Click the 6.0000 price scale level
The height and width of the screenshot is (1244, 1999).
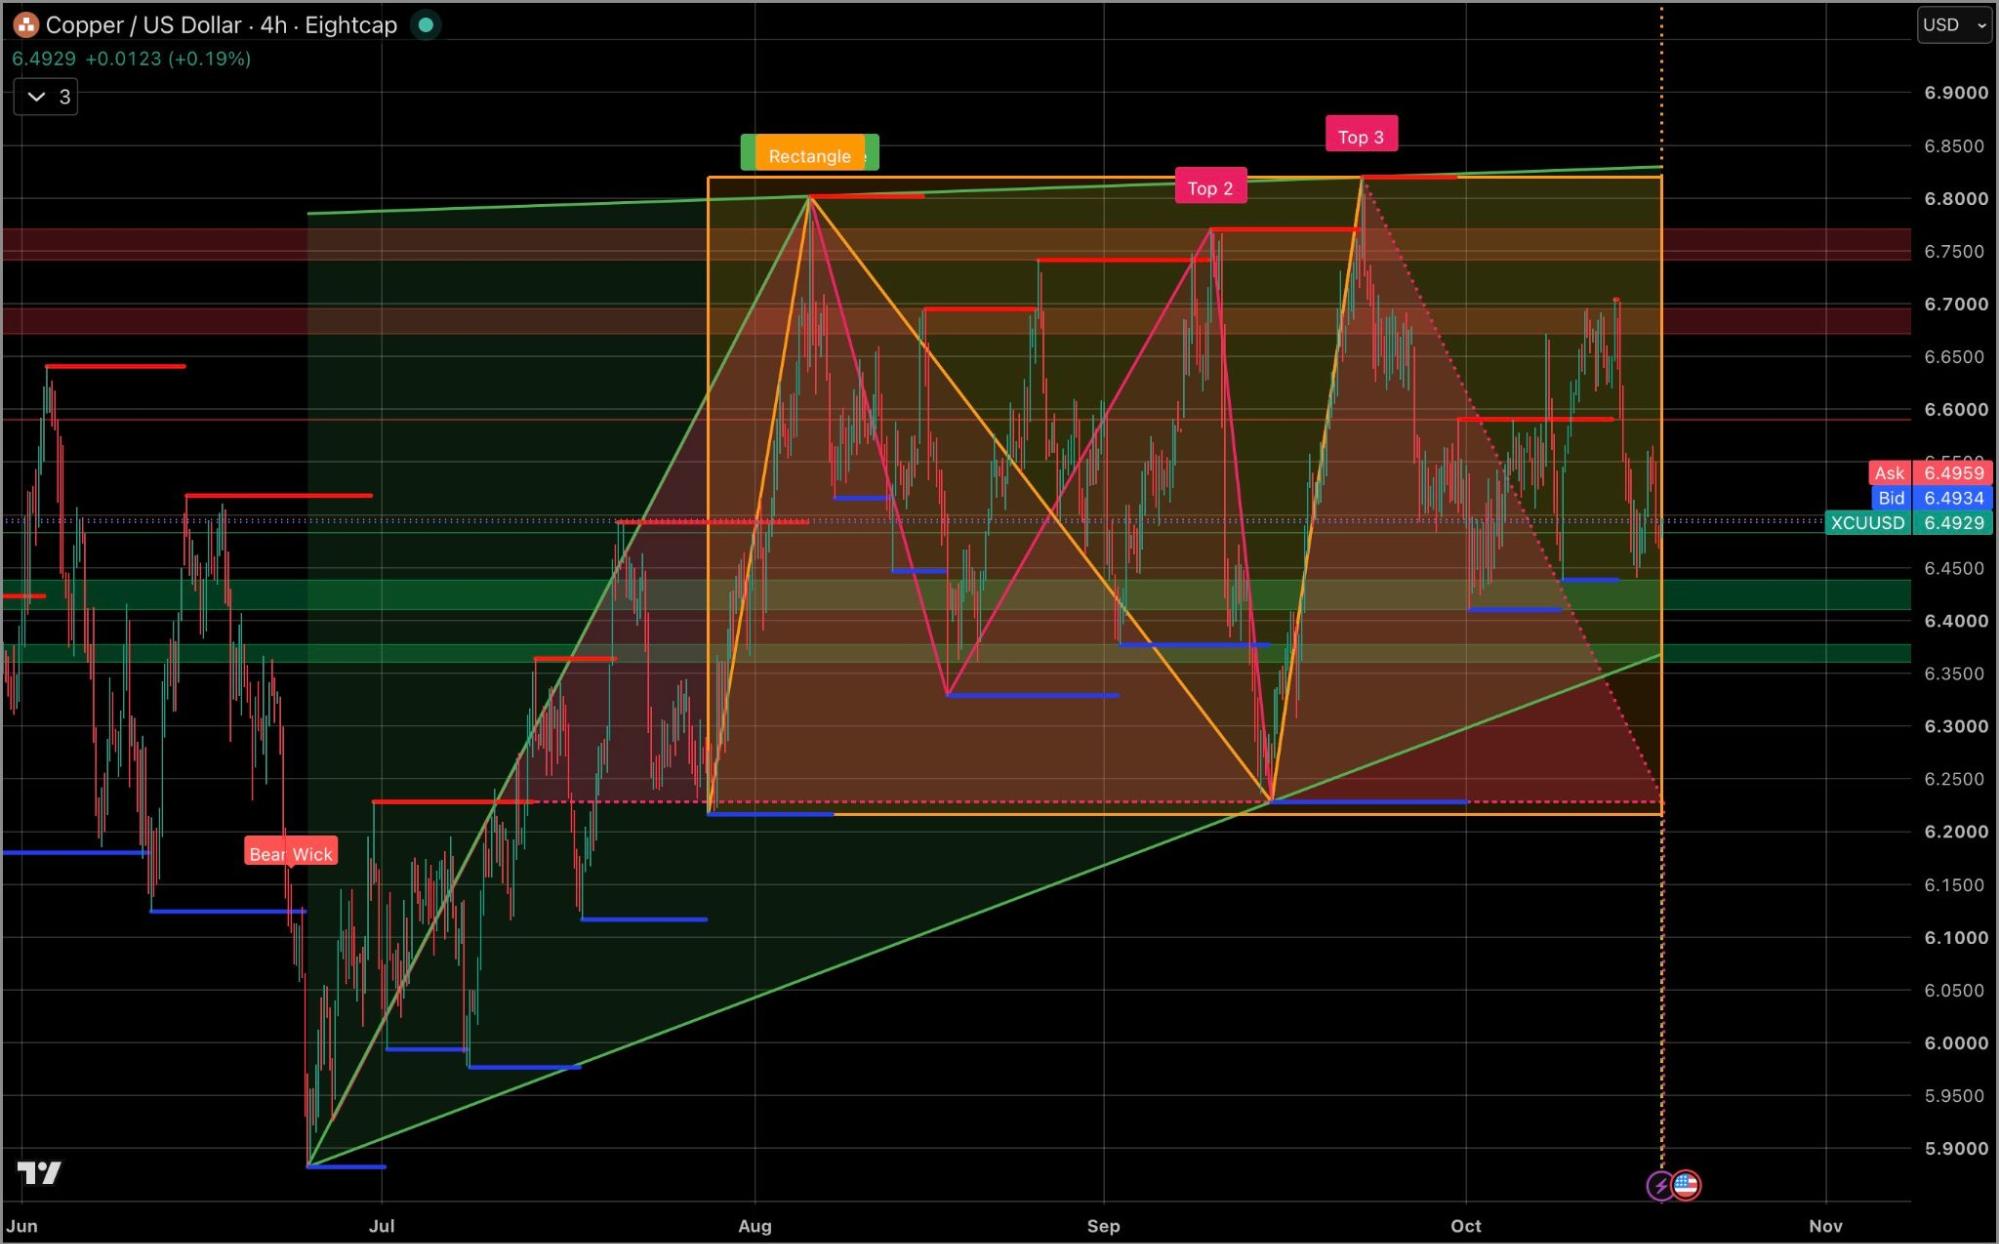(1956, 1043)
